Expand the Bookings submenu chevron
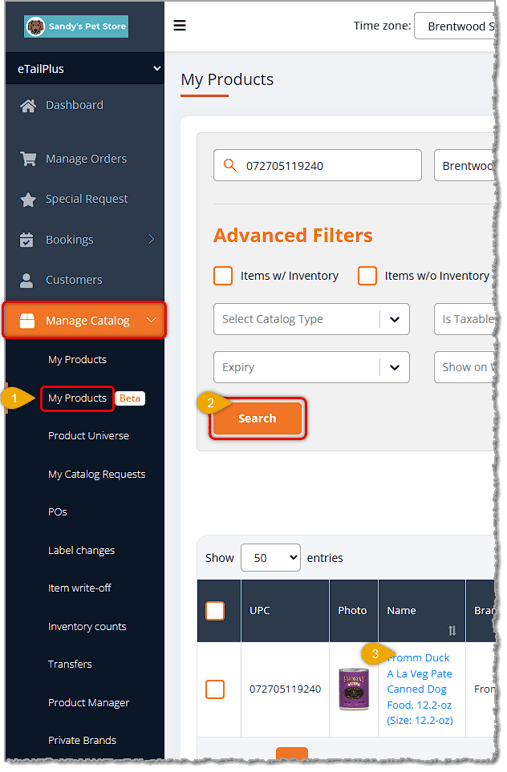 [x=151, y=239]
